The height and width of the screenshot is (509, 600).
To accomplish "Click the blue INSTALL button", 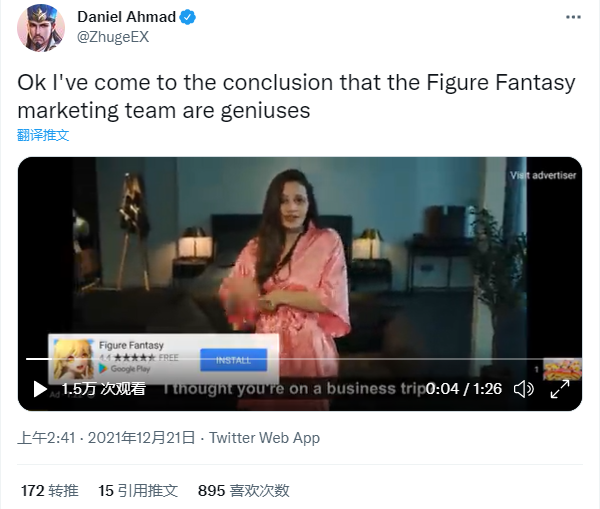I will (233, 360).
